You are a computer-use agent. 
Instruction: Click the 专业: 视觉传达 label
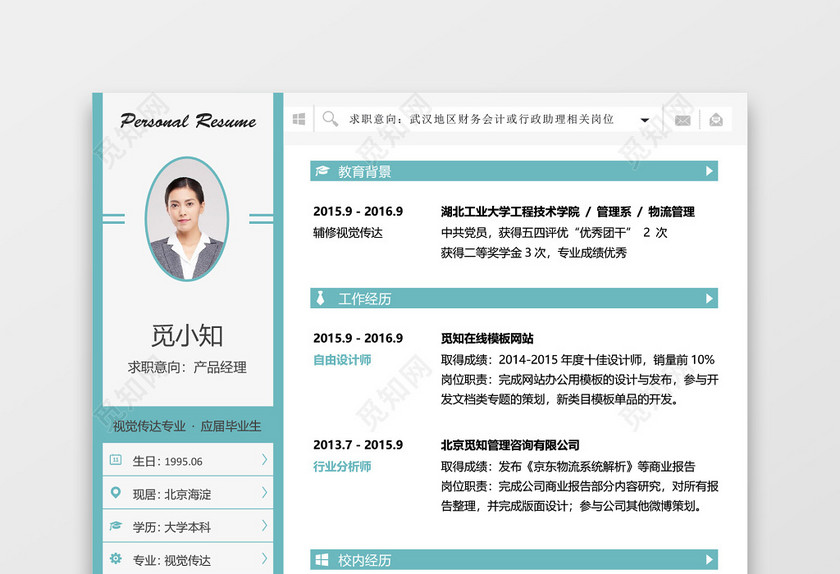171,561
